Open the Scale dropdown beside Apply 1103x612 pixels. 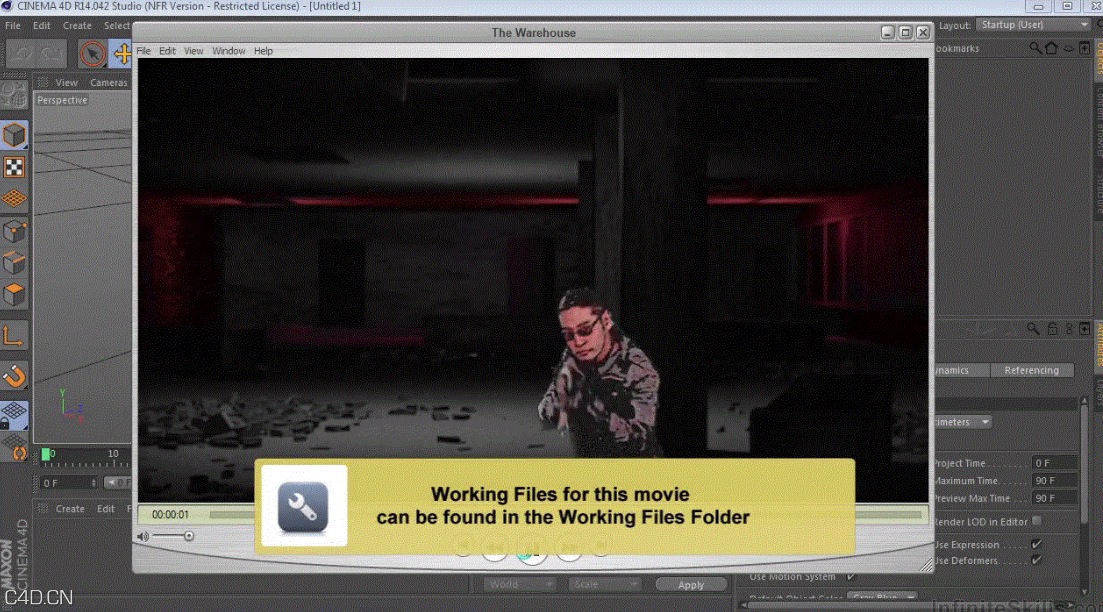(604, 585)
